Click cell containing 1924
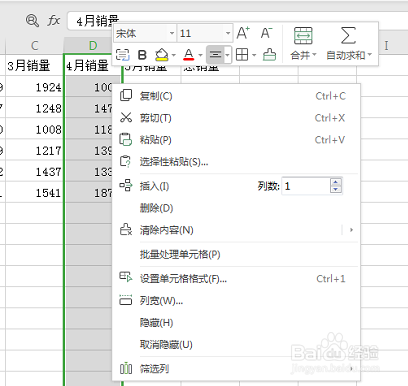This screenshot has height=386, width=408. (x=34, y=87)
